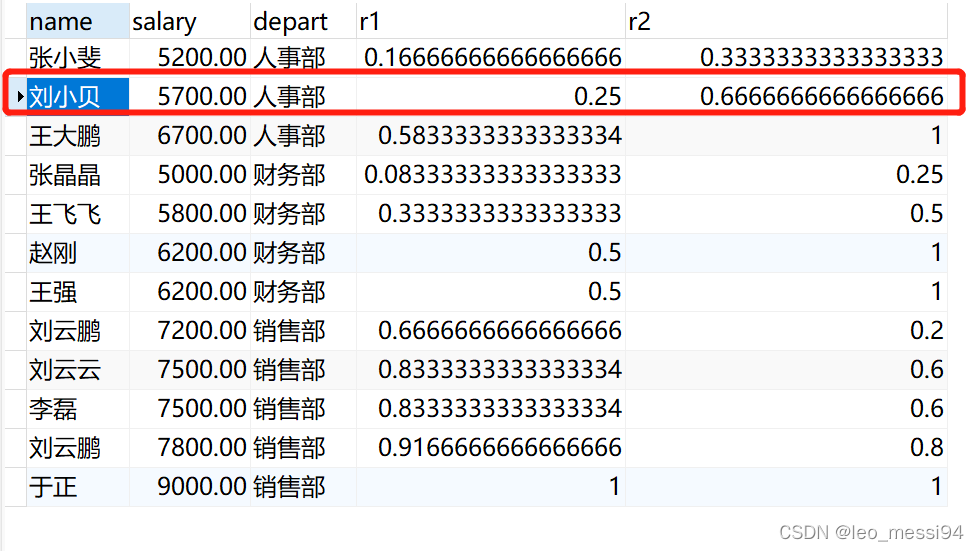The height and width of the screenshot is (551, 979).
Task: Click the salary cell in 王强's row
Action: click(190, 291)
